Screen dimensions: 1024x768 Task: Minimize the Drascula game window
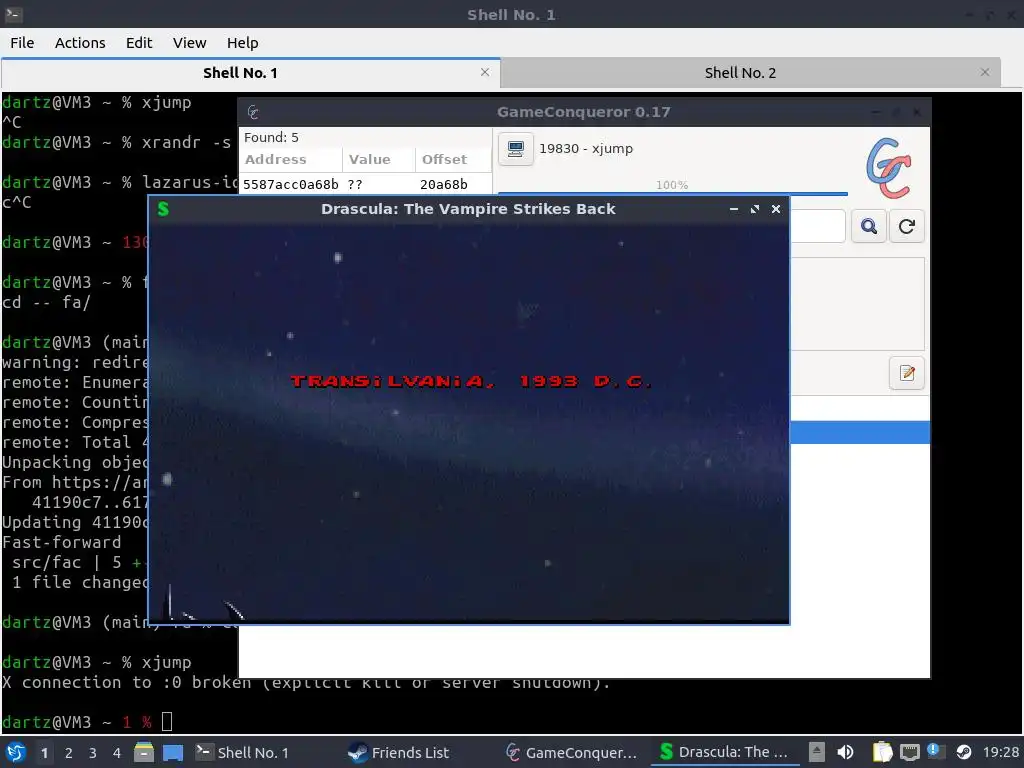pyautogui.click(x=733, y=209)
